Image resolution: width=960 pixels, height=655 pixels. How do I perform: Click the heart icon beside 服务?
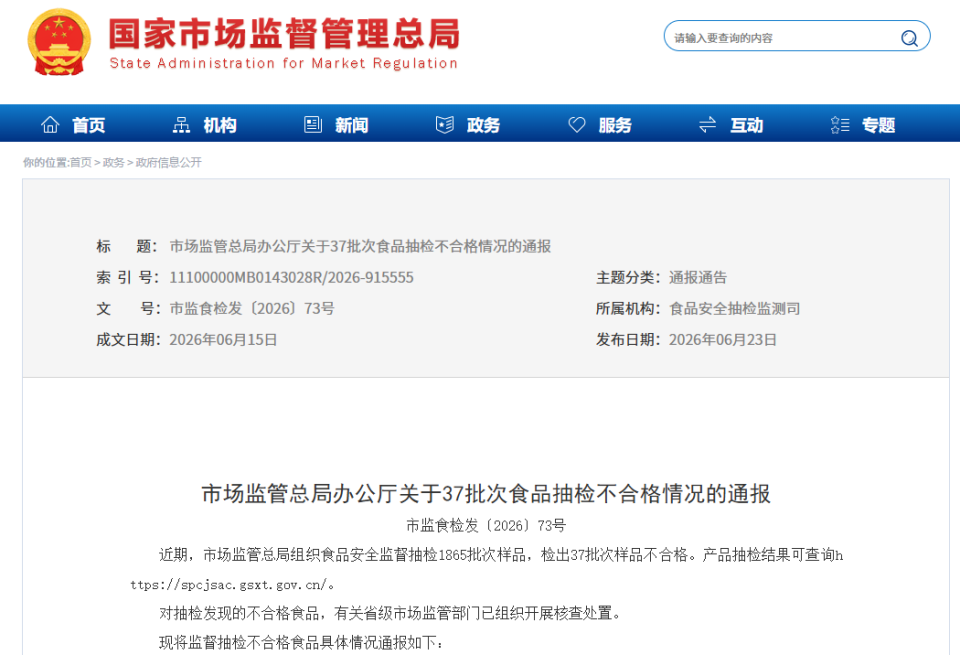[577, 125]
